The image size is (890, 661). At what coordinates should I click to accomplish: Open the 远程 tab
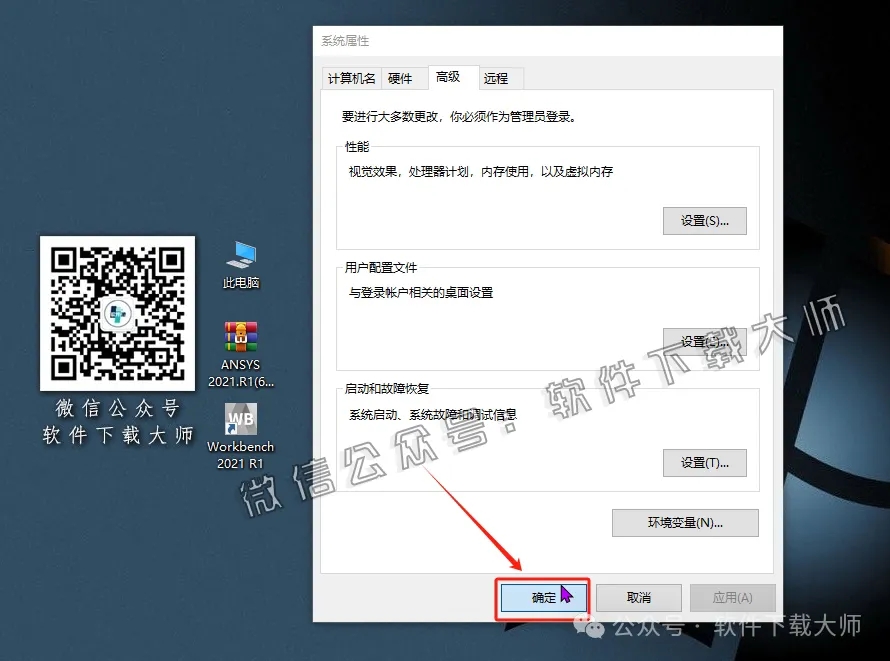click(498, 77)
